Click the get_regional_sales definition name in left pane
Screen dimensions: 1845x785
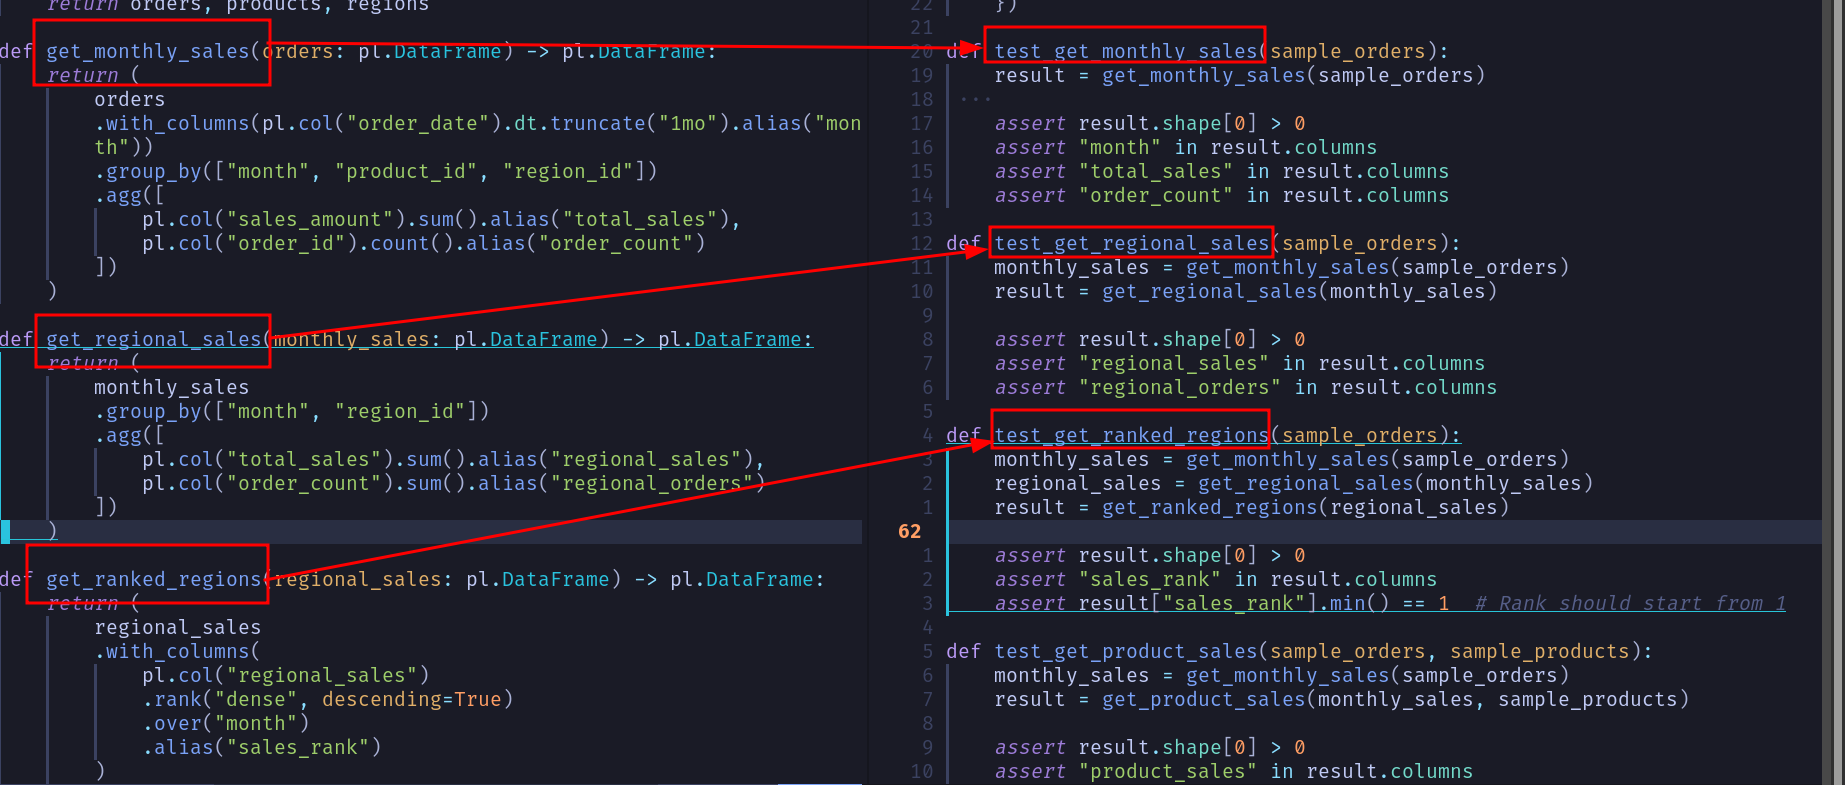(153, 340)
